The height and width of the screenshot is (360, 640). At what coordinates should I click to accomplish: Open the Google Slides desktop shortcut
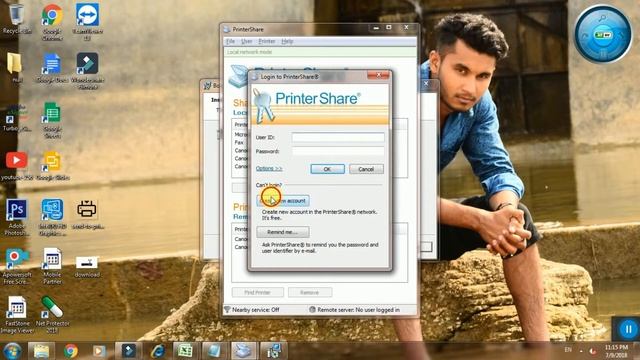tap(52, 166)
